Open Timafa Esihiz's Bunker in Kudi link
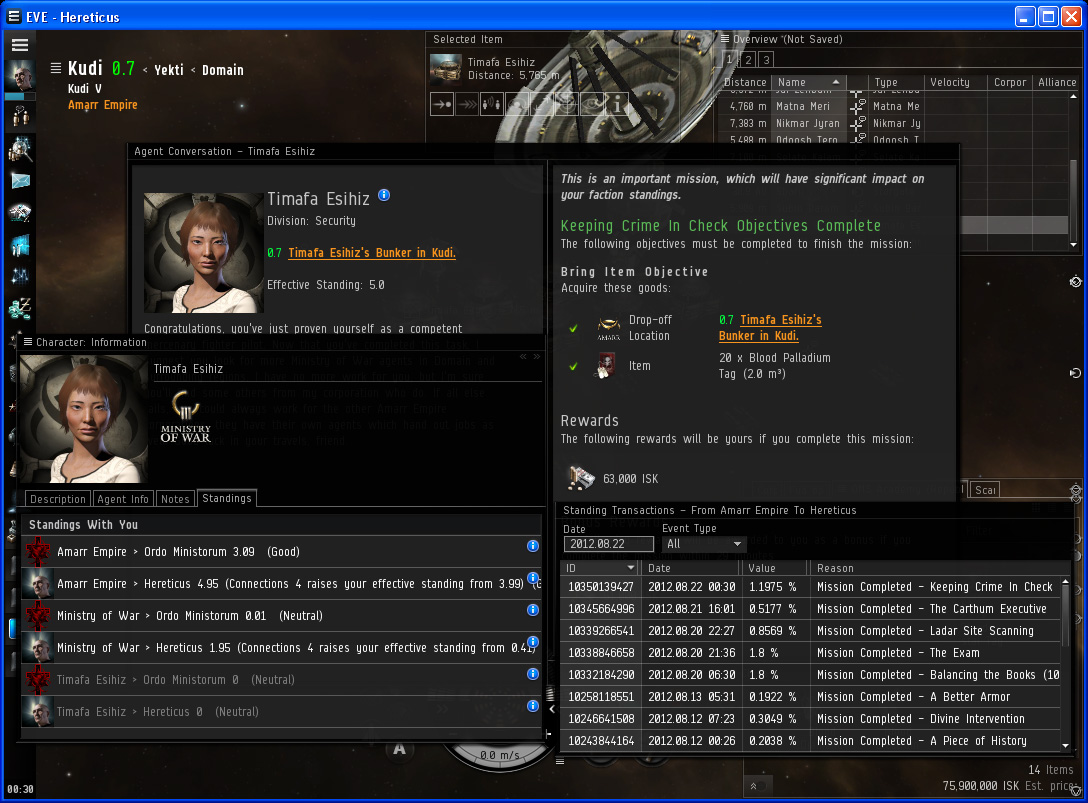This screenshot has height=803, width=1088. point(372,253)
